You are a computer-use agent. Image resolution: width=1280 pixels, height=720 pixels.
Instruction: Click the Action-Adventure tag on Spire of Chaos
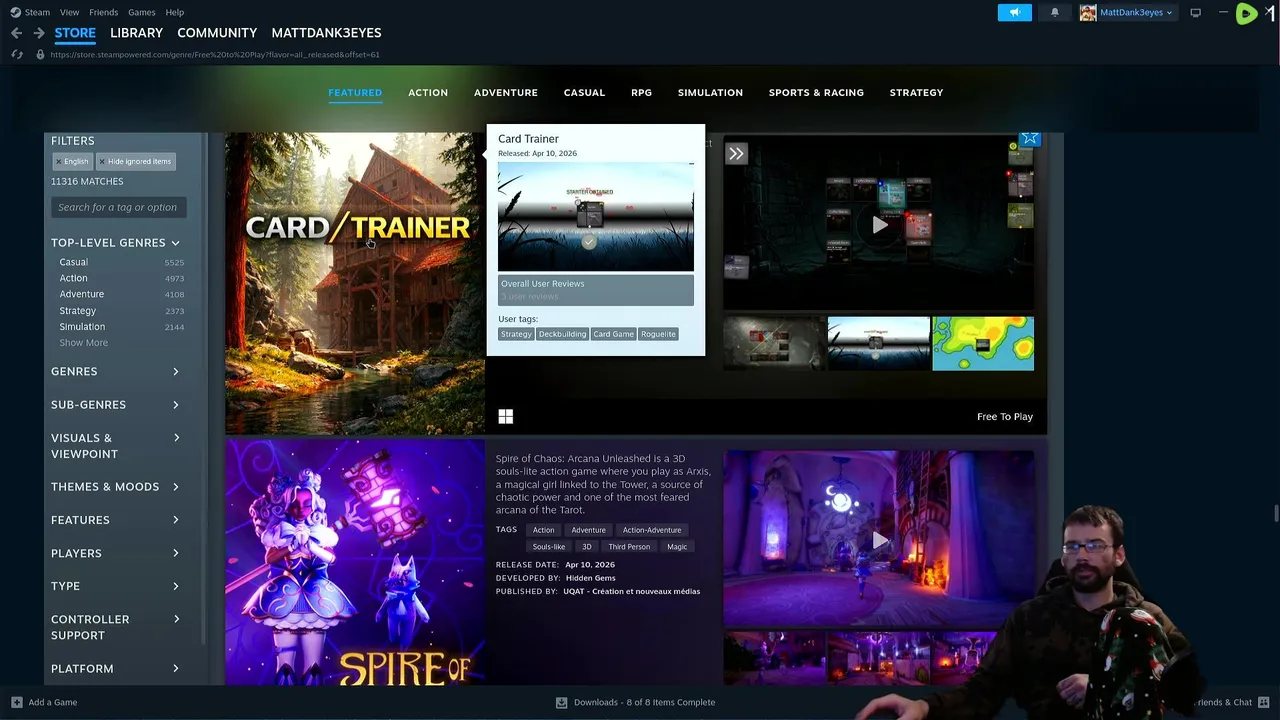click(x=652, y=530)
